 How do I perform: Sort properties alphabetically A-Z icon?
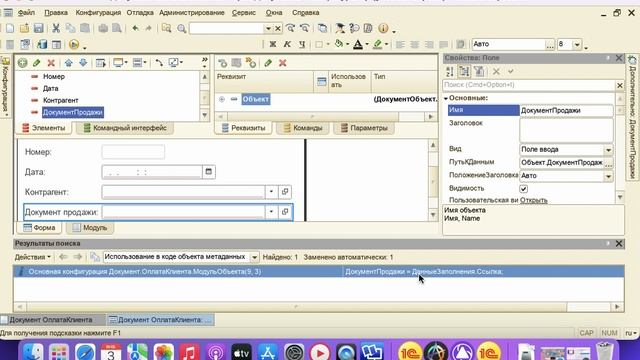click(x=450, y=71)
